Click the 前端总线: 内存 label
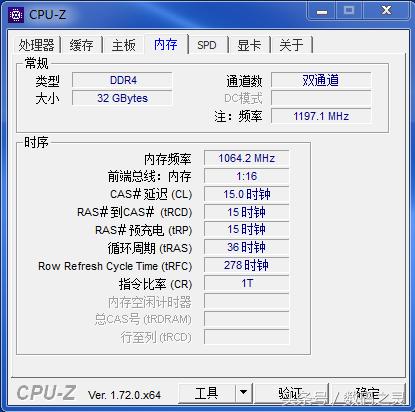This screenshot has height=412, width=415. [149, 176]
